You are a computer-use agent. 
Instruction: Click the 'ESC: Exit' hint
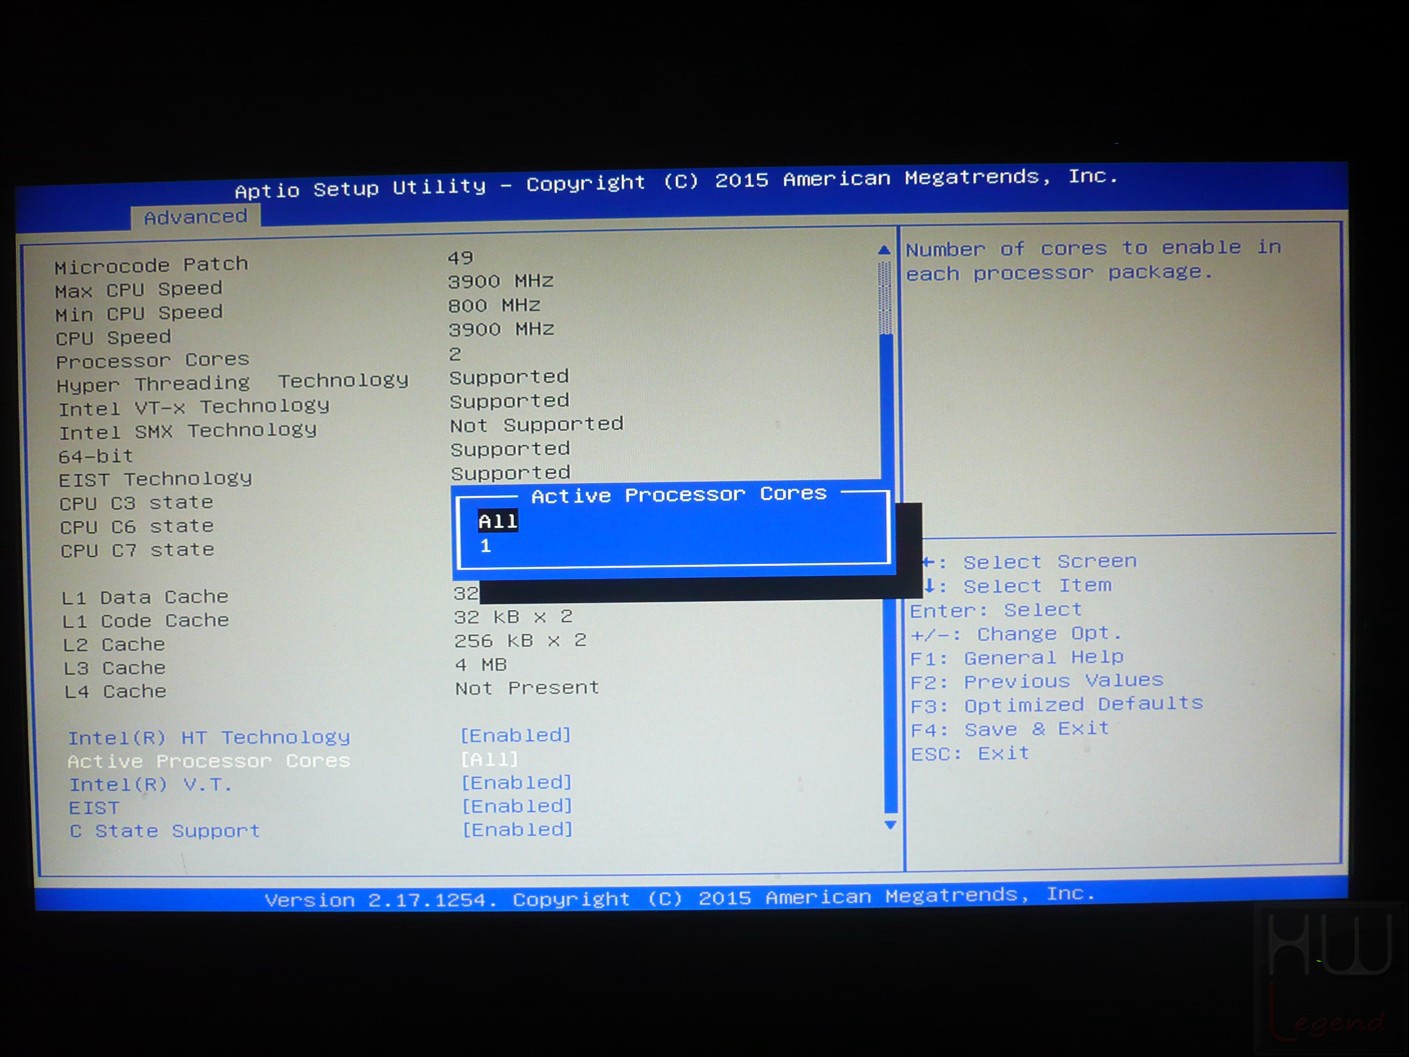970,754
